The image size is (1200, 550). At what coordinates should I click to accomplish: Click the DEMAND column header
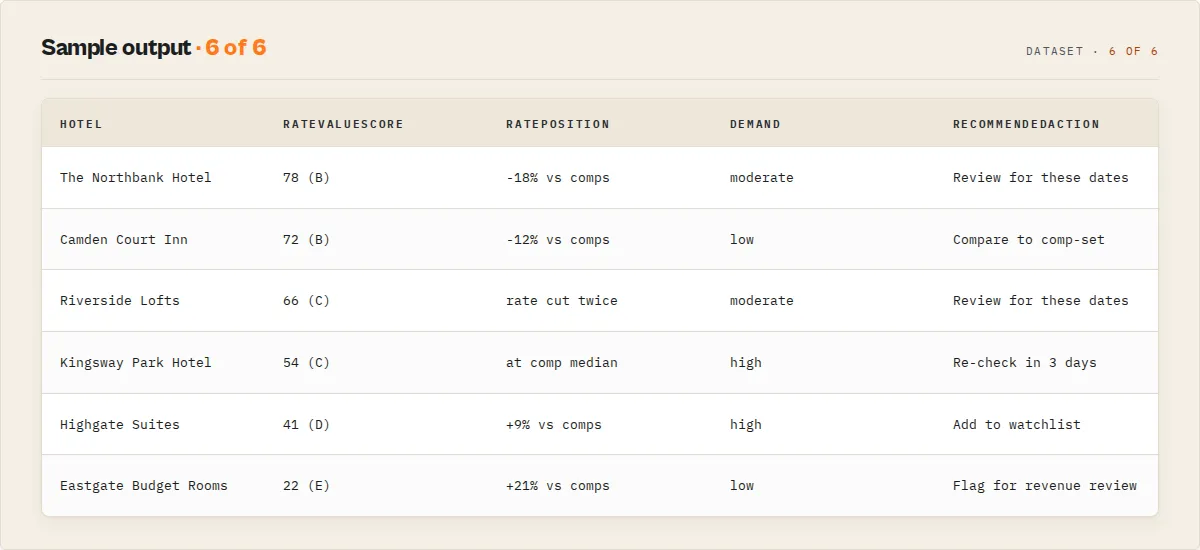pyautogui.click(x=755, y=124)
